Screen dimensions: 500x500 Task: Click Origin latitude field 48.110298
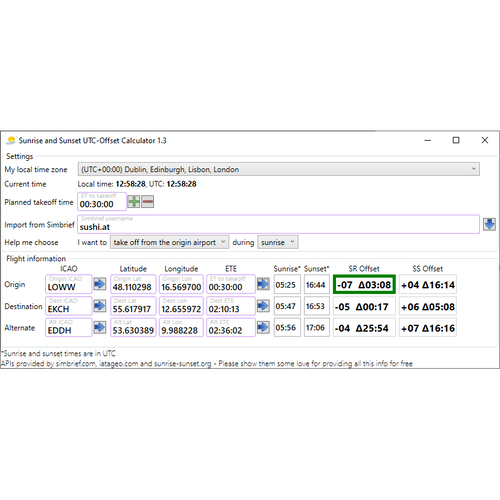point(133,284)
